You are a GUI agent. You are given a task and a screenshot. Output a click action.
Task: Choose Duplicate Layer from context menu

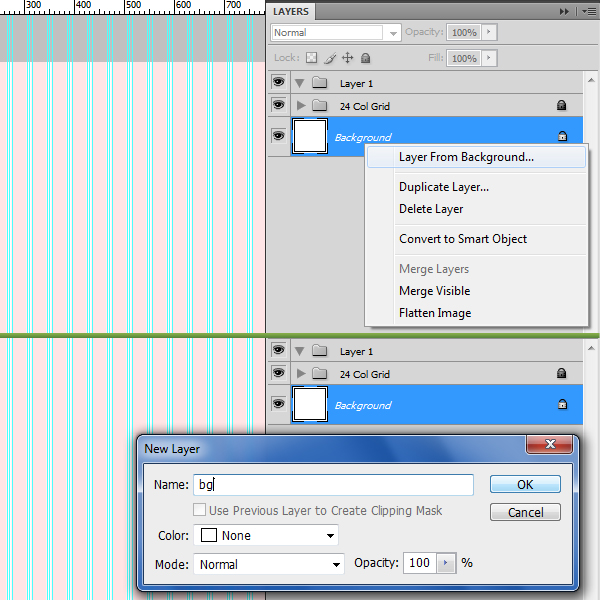444,187
